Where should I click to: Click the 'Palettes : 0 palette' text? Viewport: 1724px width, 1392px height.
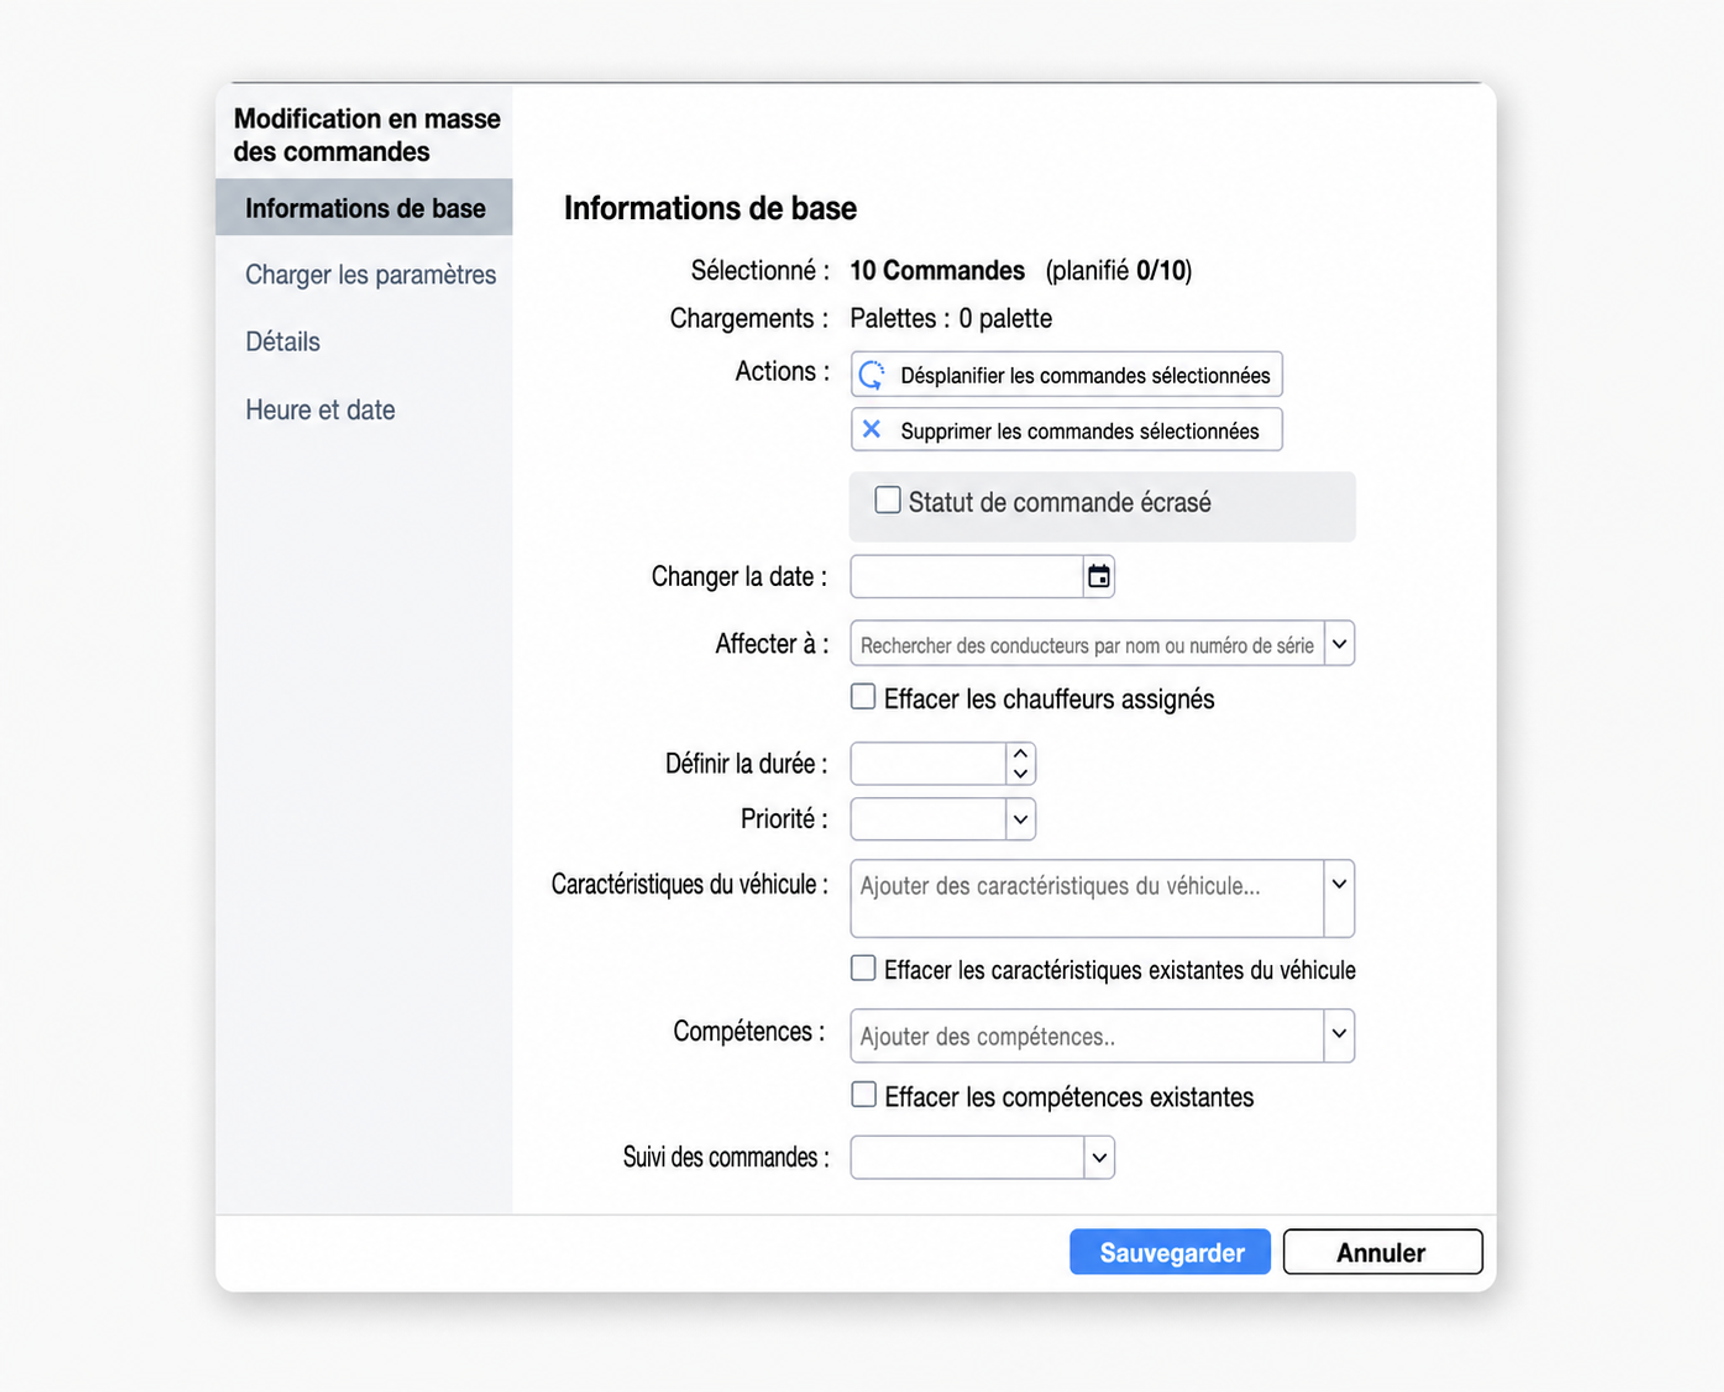(x=951, y=318)
